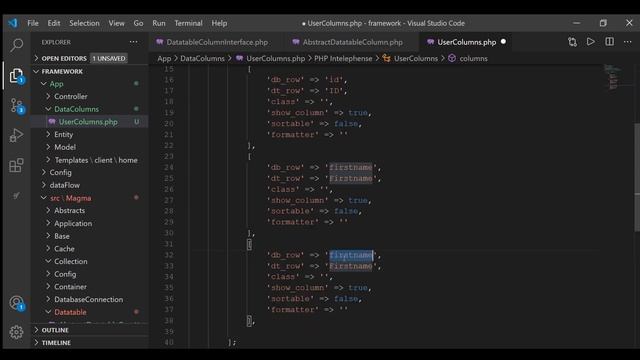Open editor more actions ellipsis

627,42
